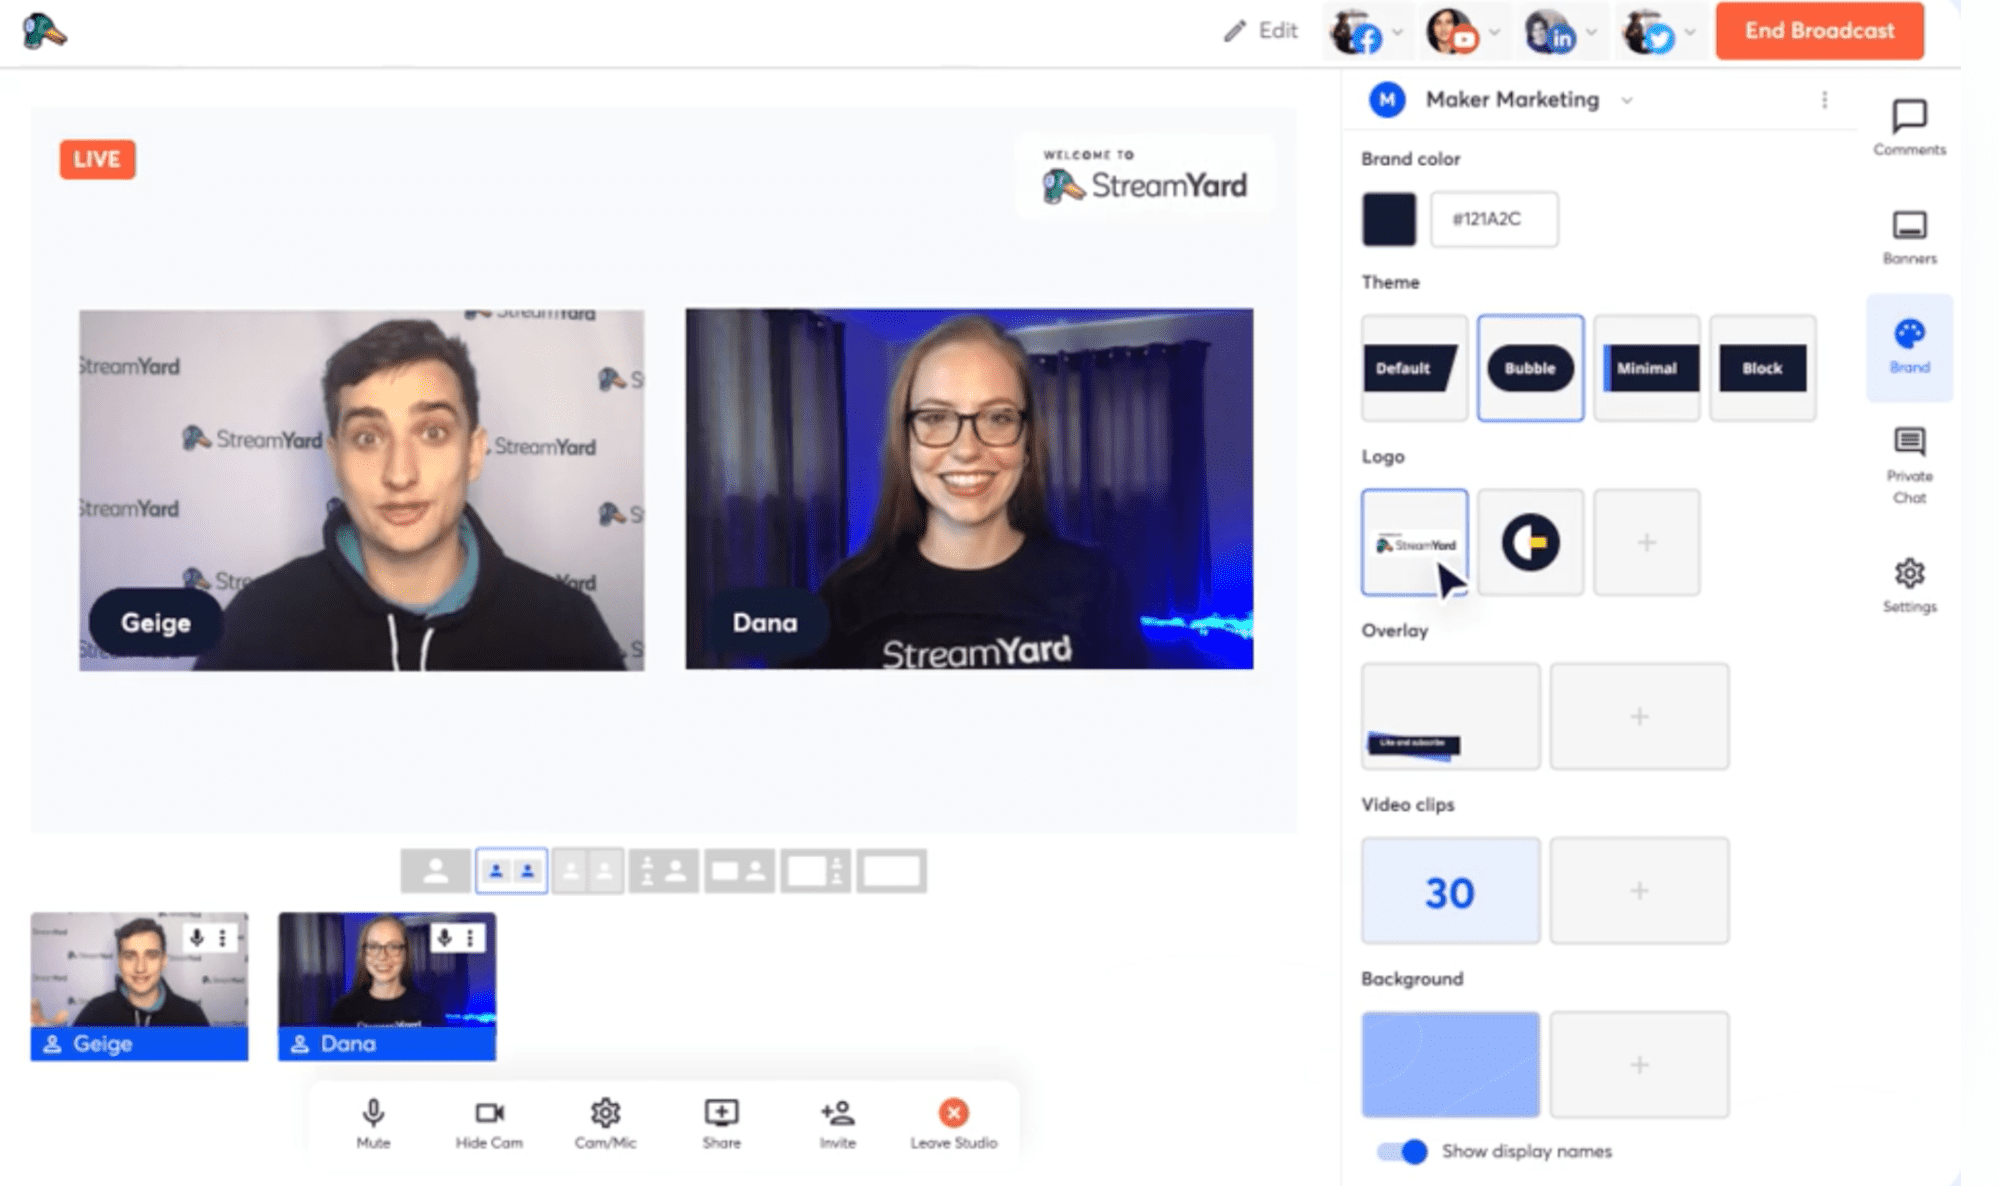Add a new overlay with plus tile
Image resolution: width=1999 pixels, height=1186 pixels.
pos(1639,716)
